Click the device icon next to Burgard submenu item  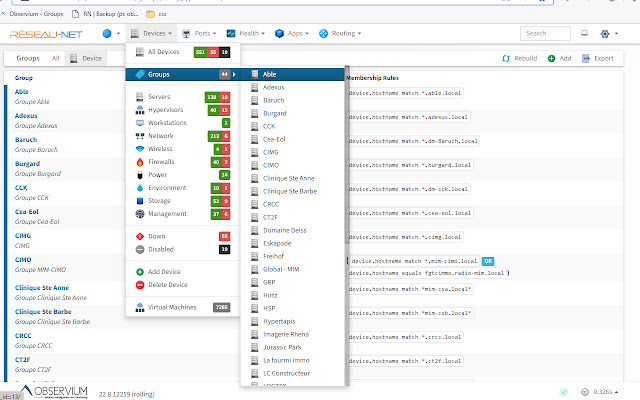click(x=254, y=113)
